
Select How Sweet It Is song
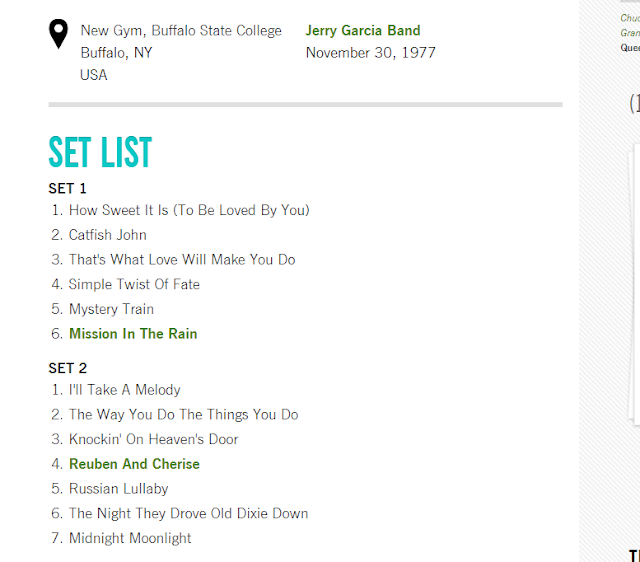(x=189, y=210)
